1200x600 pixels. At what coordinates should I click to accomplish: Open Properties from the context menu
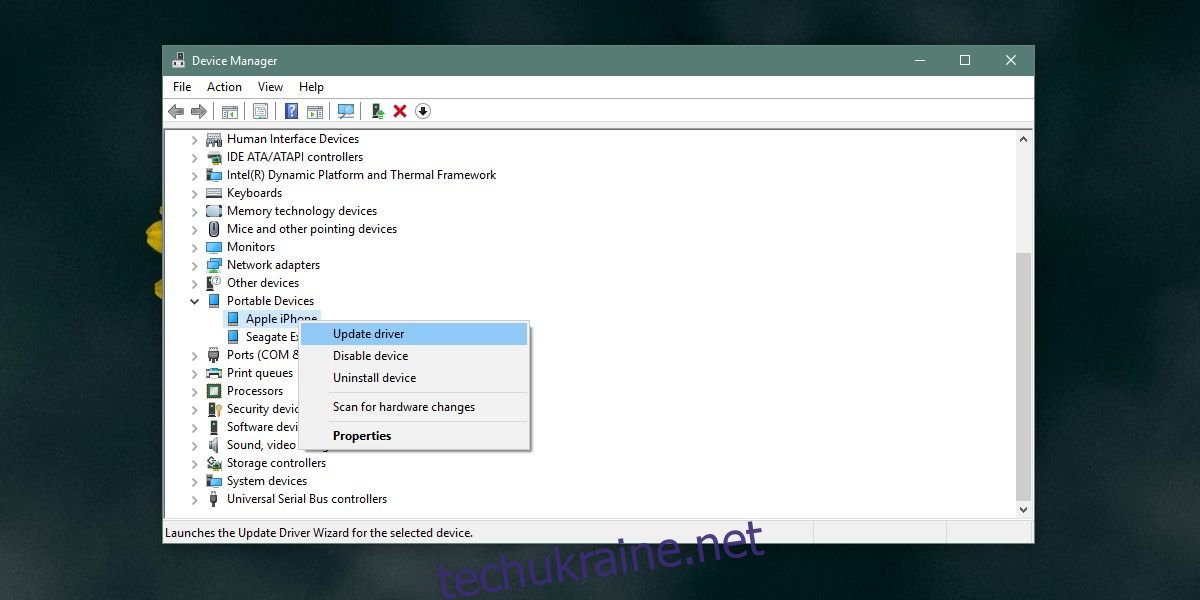415,436
